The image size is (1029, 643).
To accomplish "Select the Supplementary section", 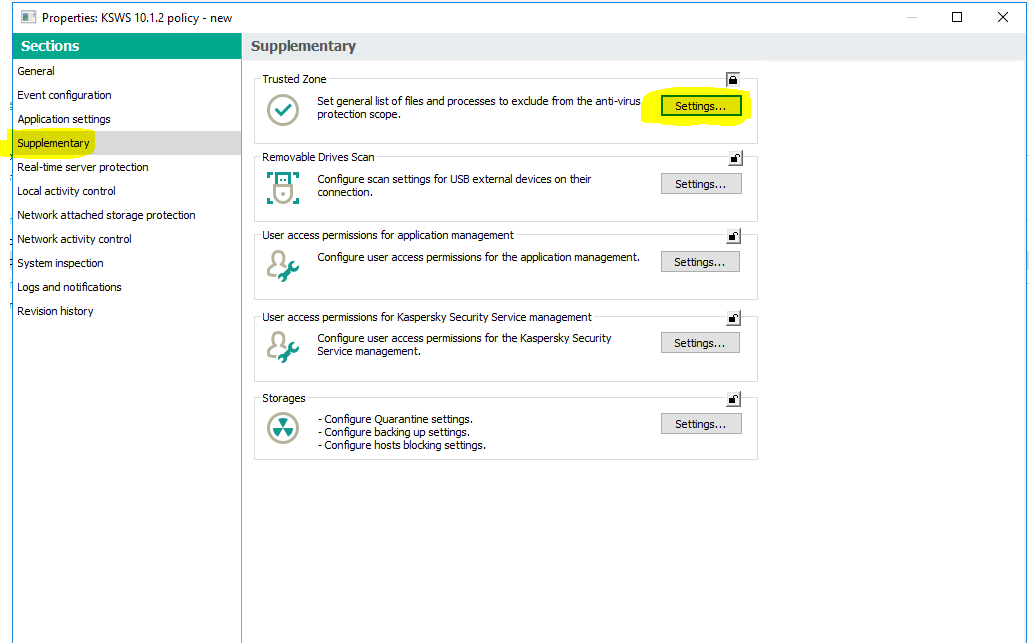I will point(127,143).
